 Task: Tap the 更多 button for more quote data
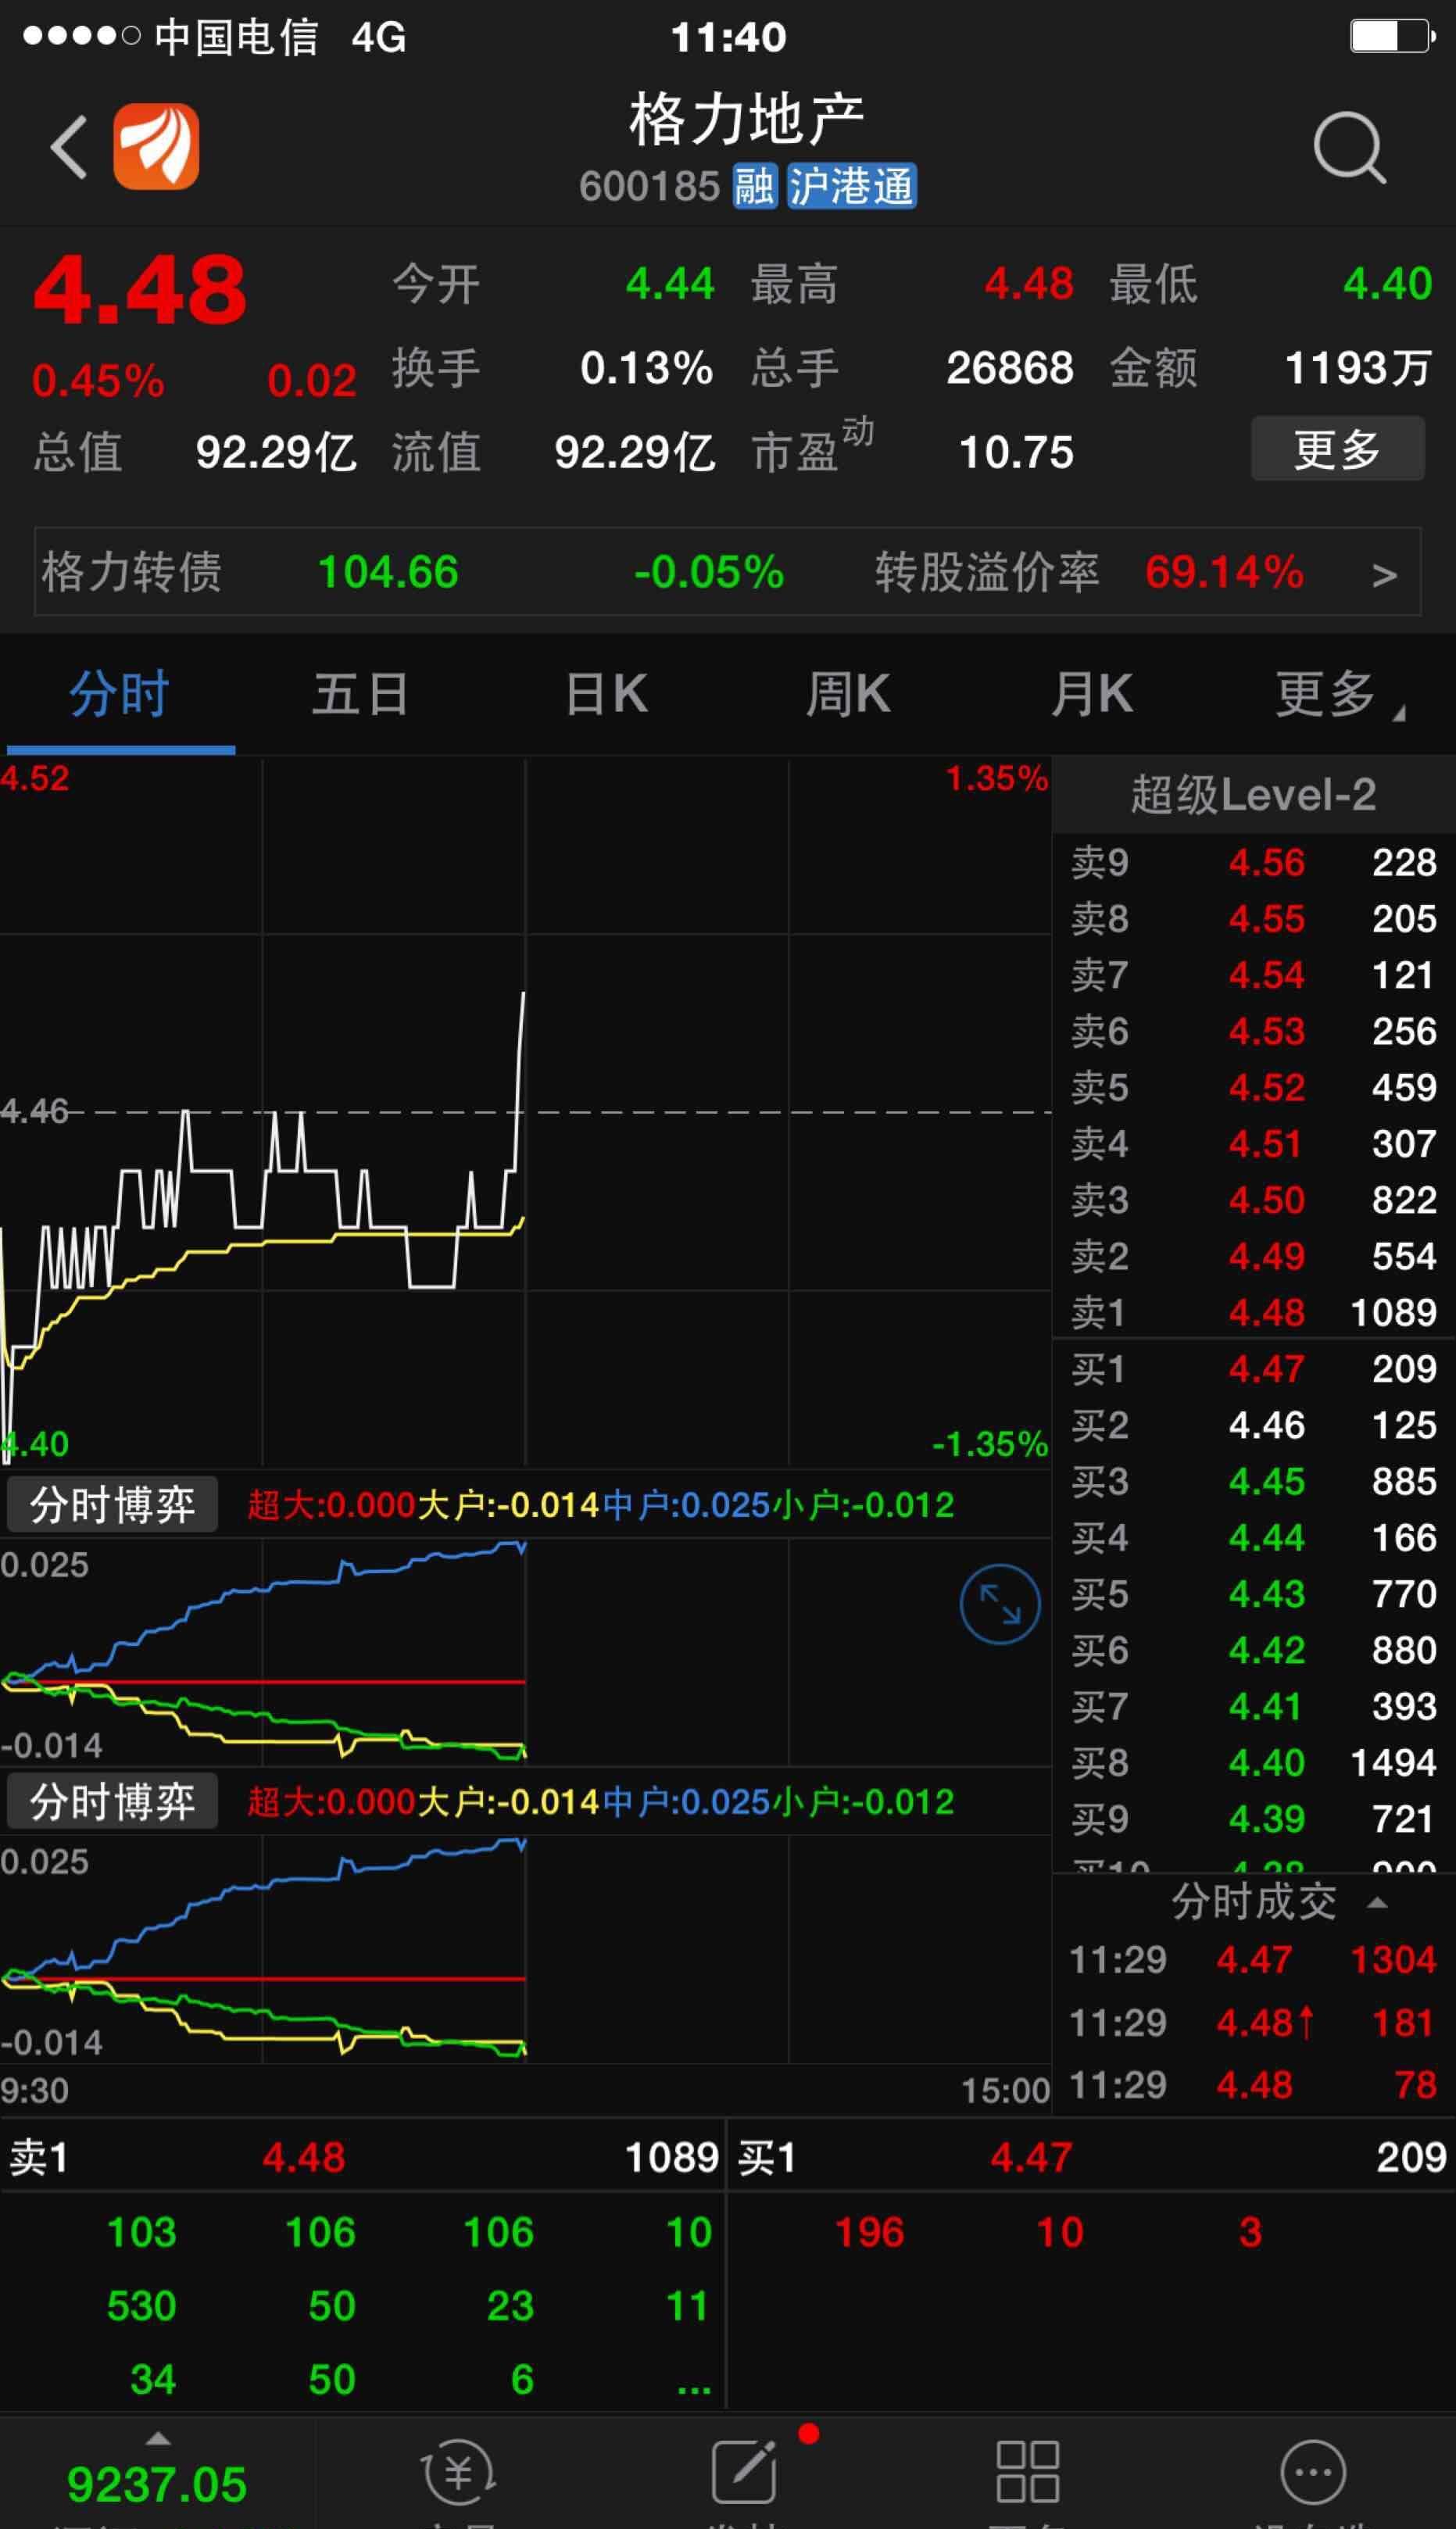[1337, 448]
